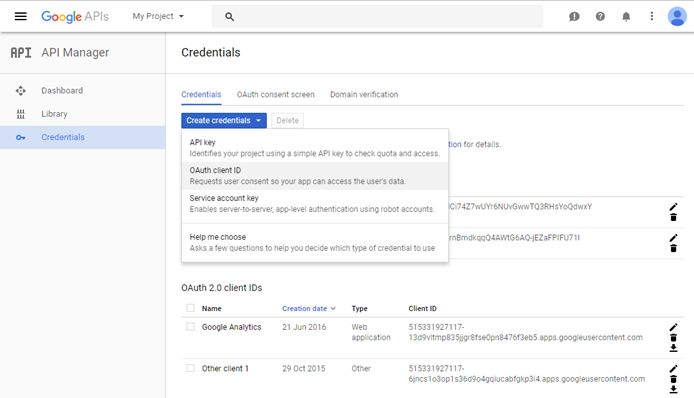694x398 pixels.
Task: Edit the Other client 1 entry
Action: [673, 369]
